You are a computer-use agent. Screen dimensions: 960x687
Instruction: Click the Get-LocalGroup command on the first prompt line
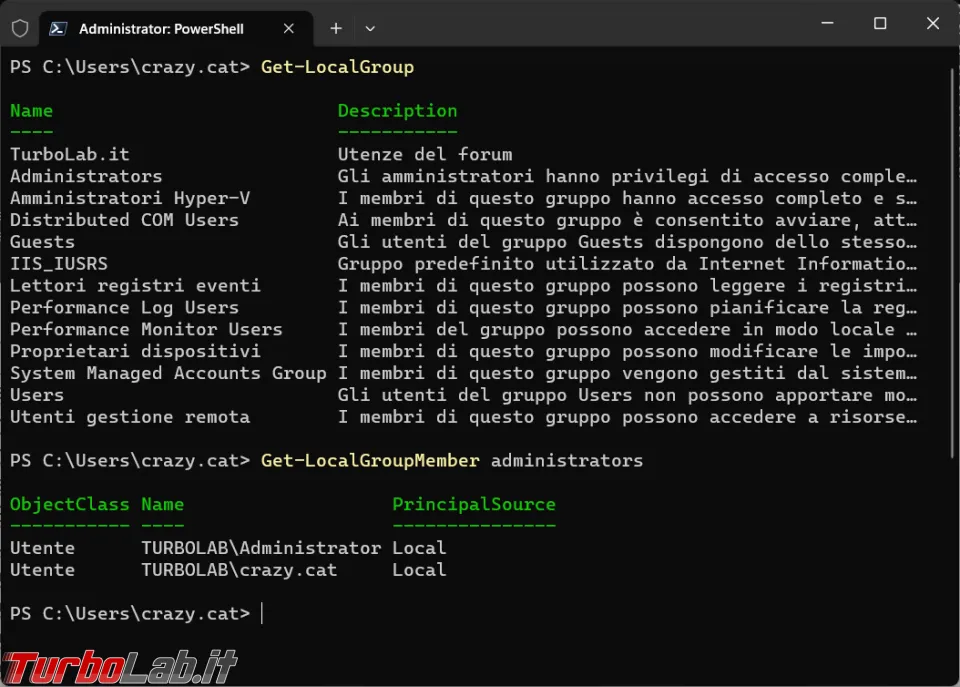tap(337, 67)
